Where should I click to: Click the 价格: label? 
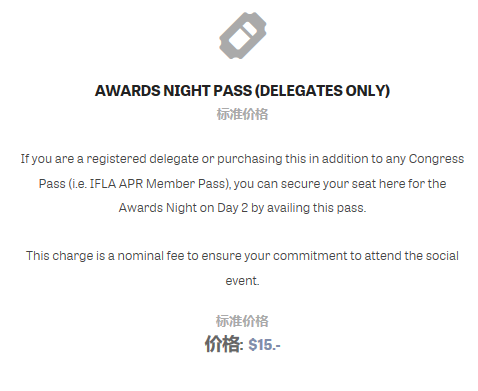pyautogui.click(x=224, y=344)
